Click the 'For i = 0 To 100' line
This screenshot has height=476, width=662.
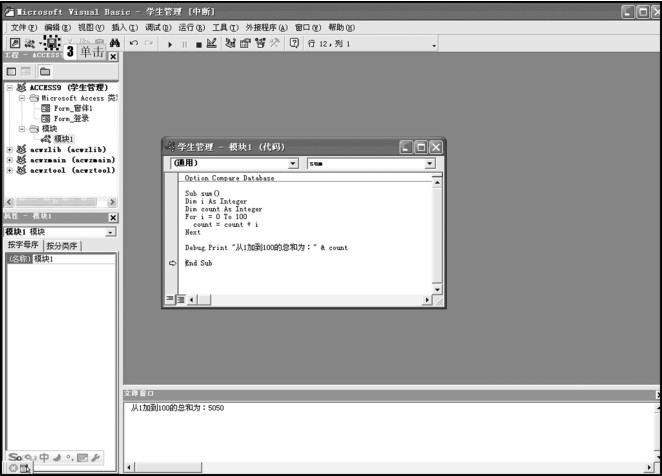(x=216, y=217)
